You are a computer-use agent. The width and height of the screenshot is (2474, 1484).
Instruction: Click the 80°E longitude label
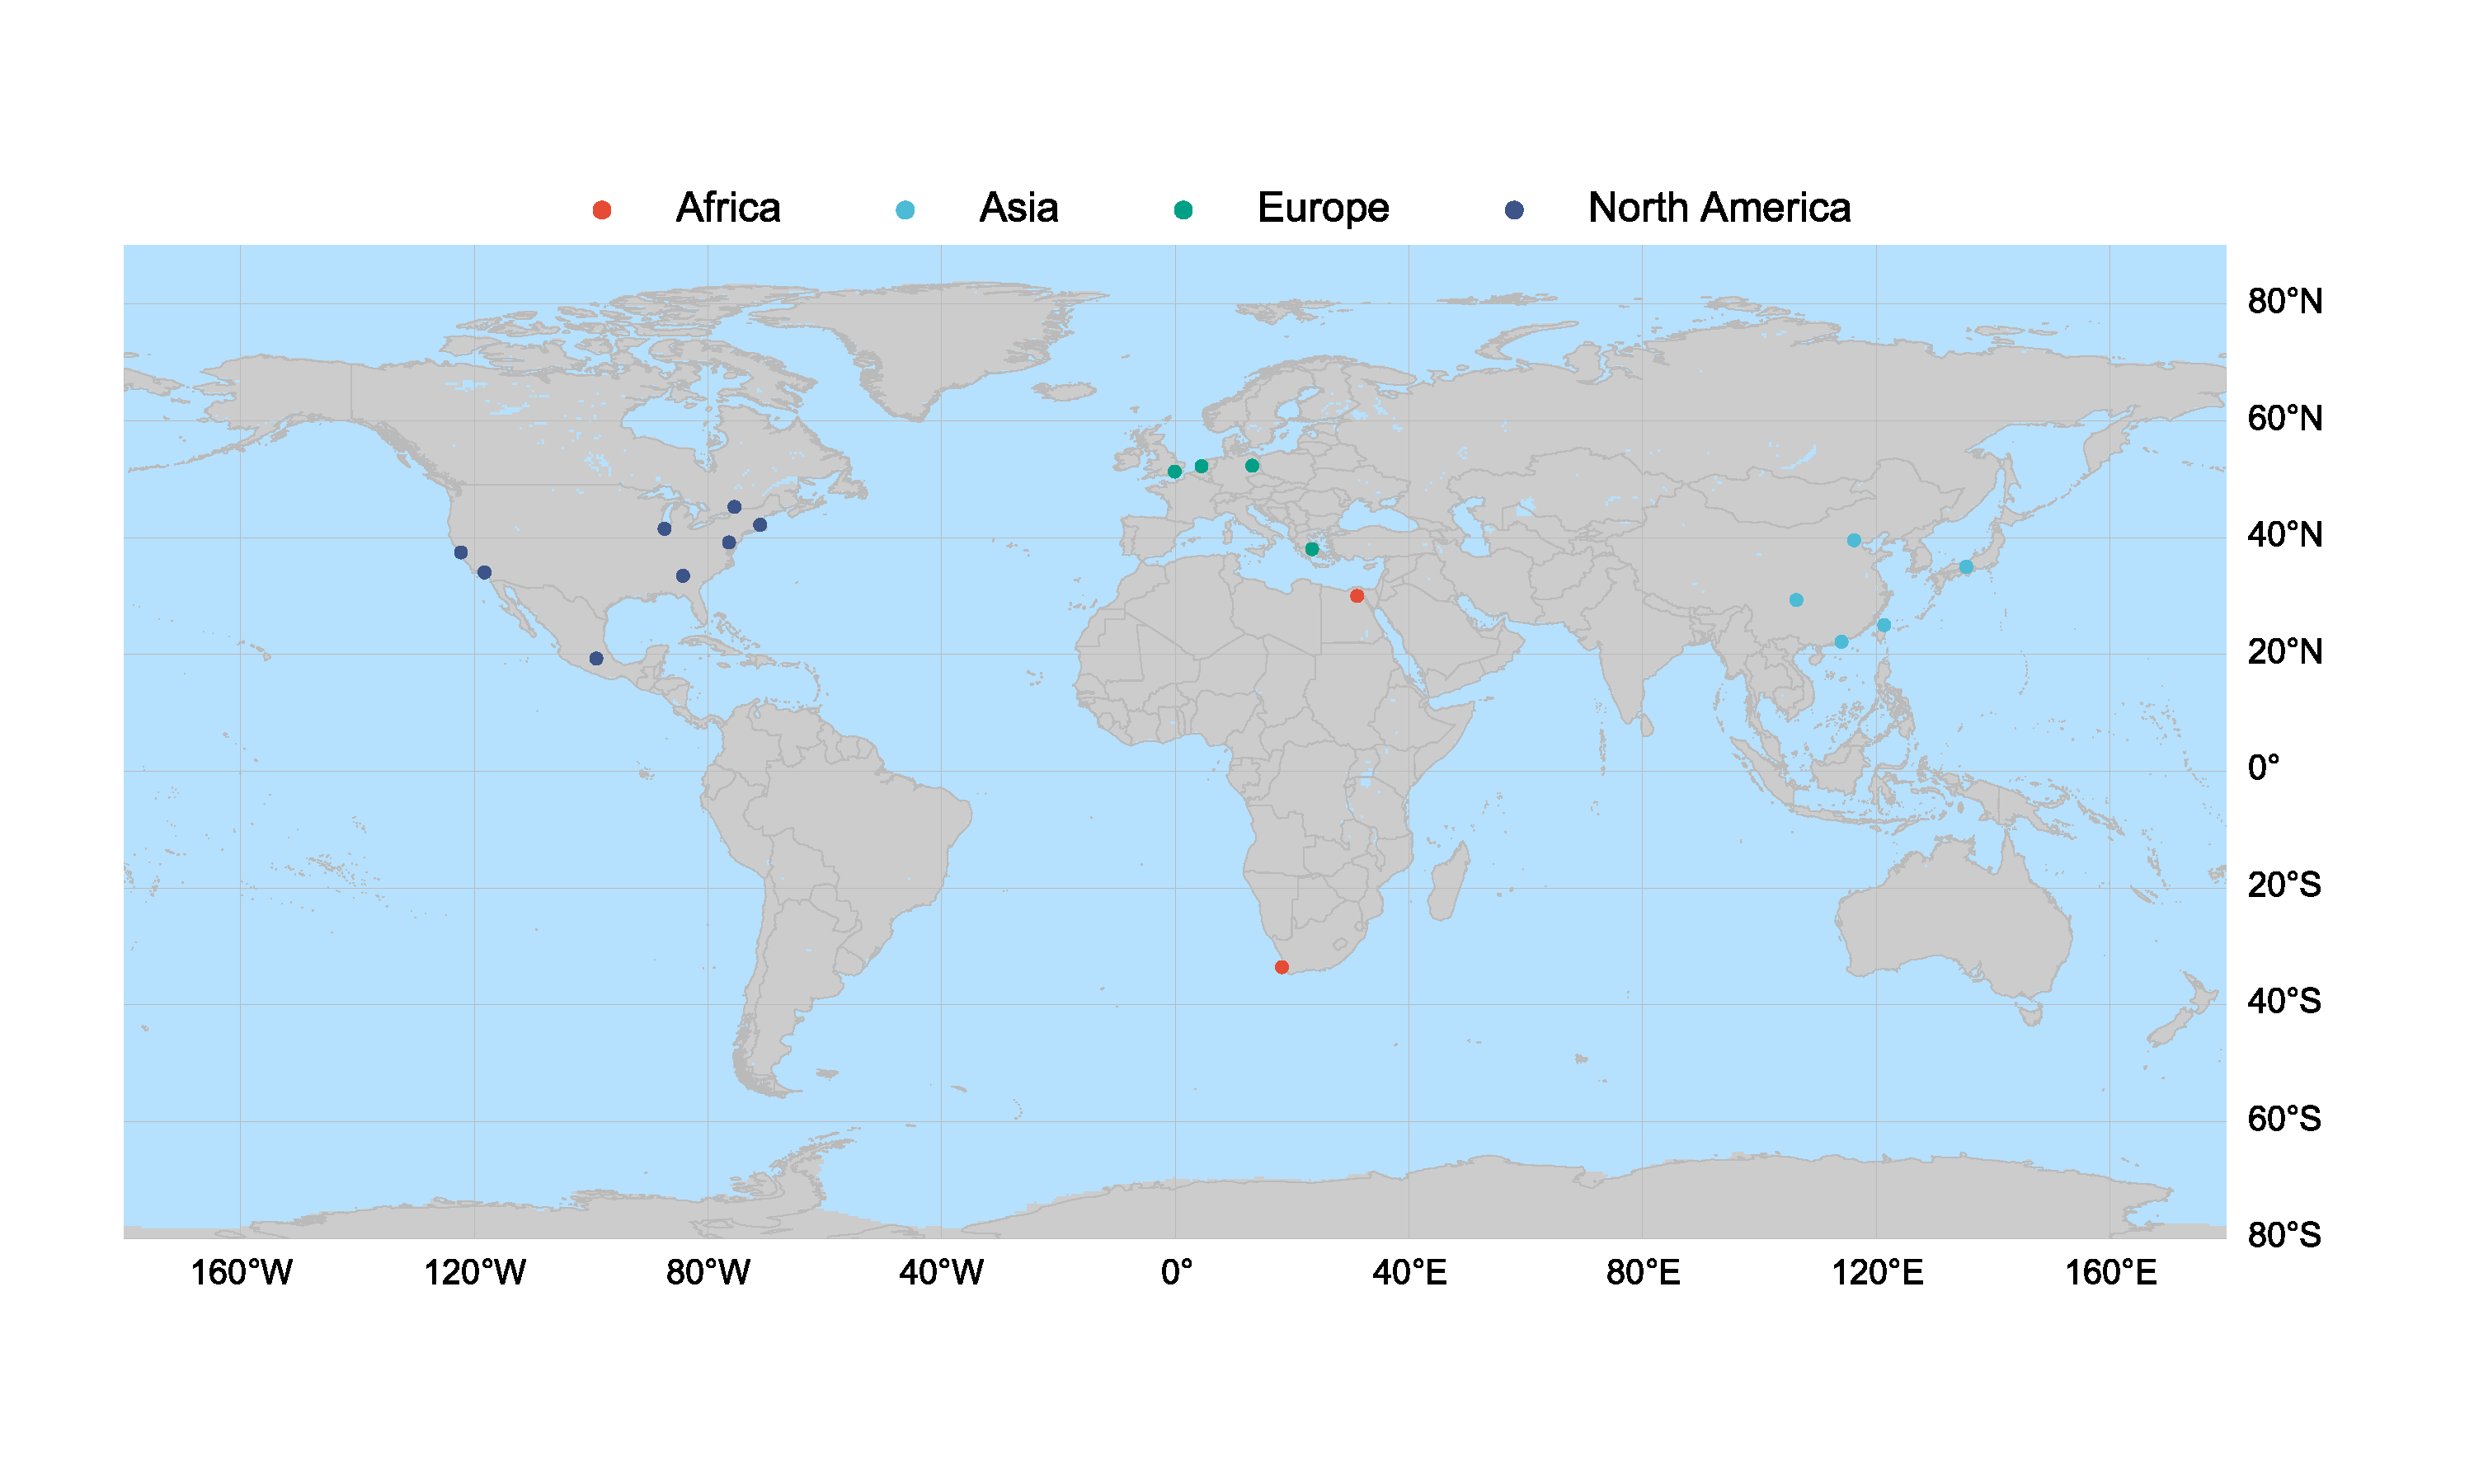(1643, 1273)
